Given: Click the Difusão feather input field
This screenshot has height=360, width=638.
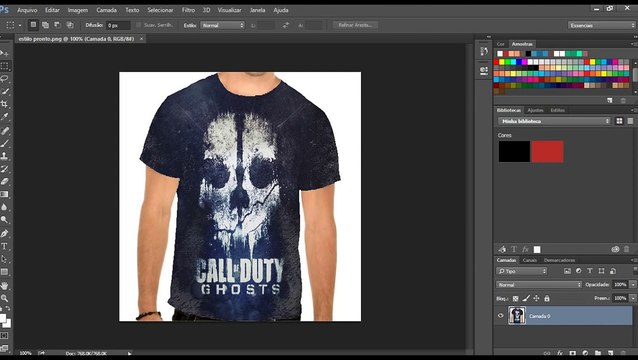Looking at the screenshot, I should click(118, 25).
